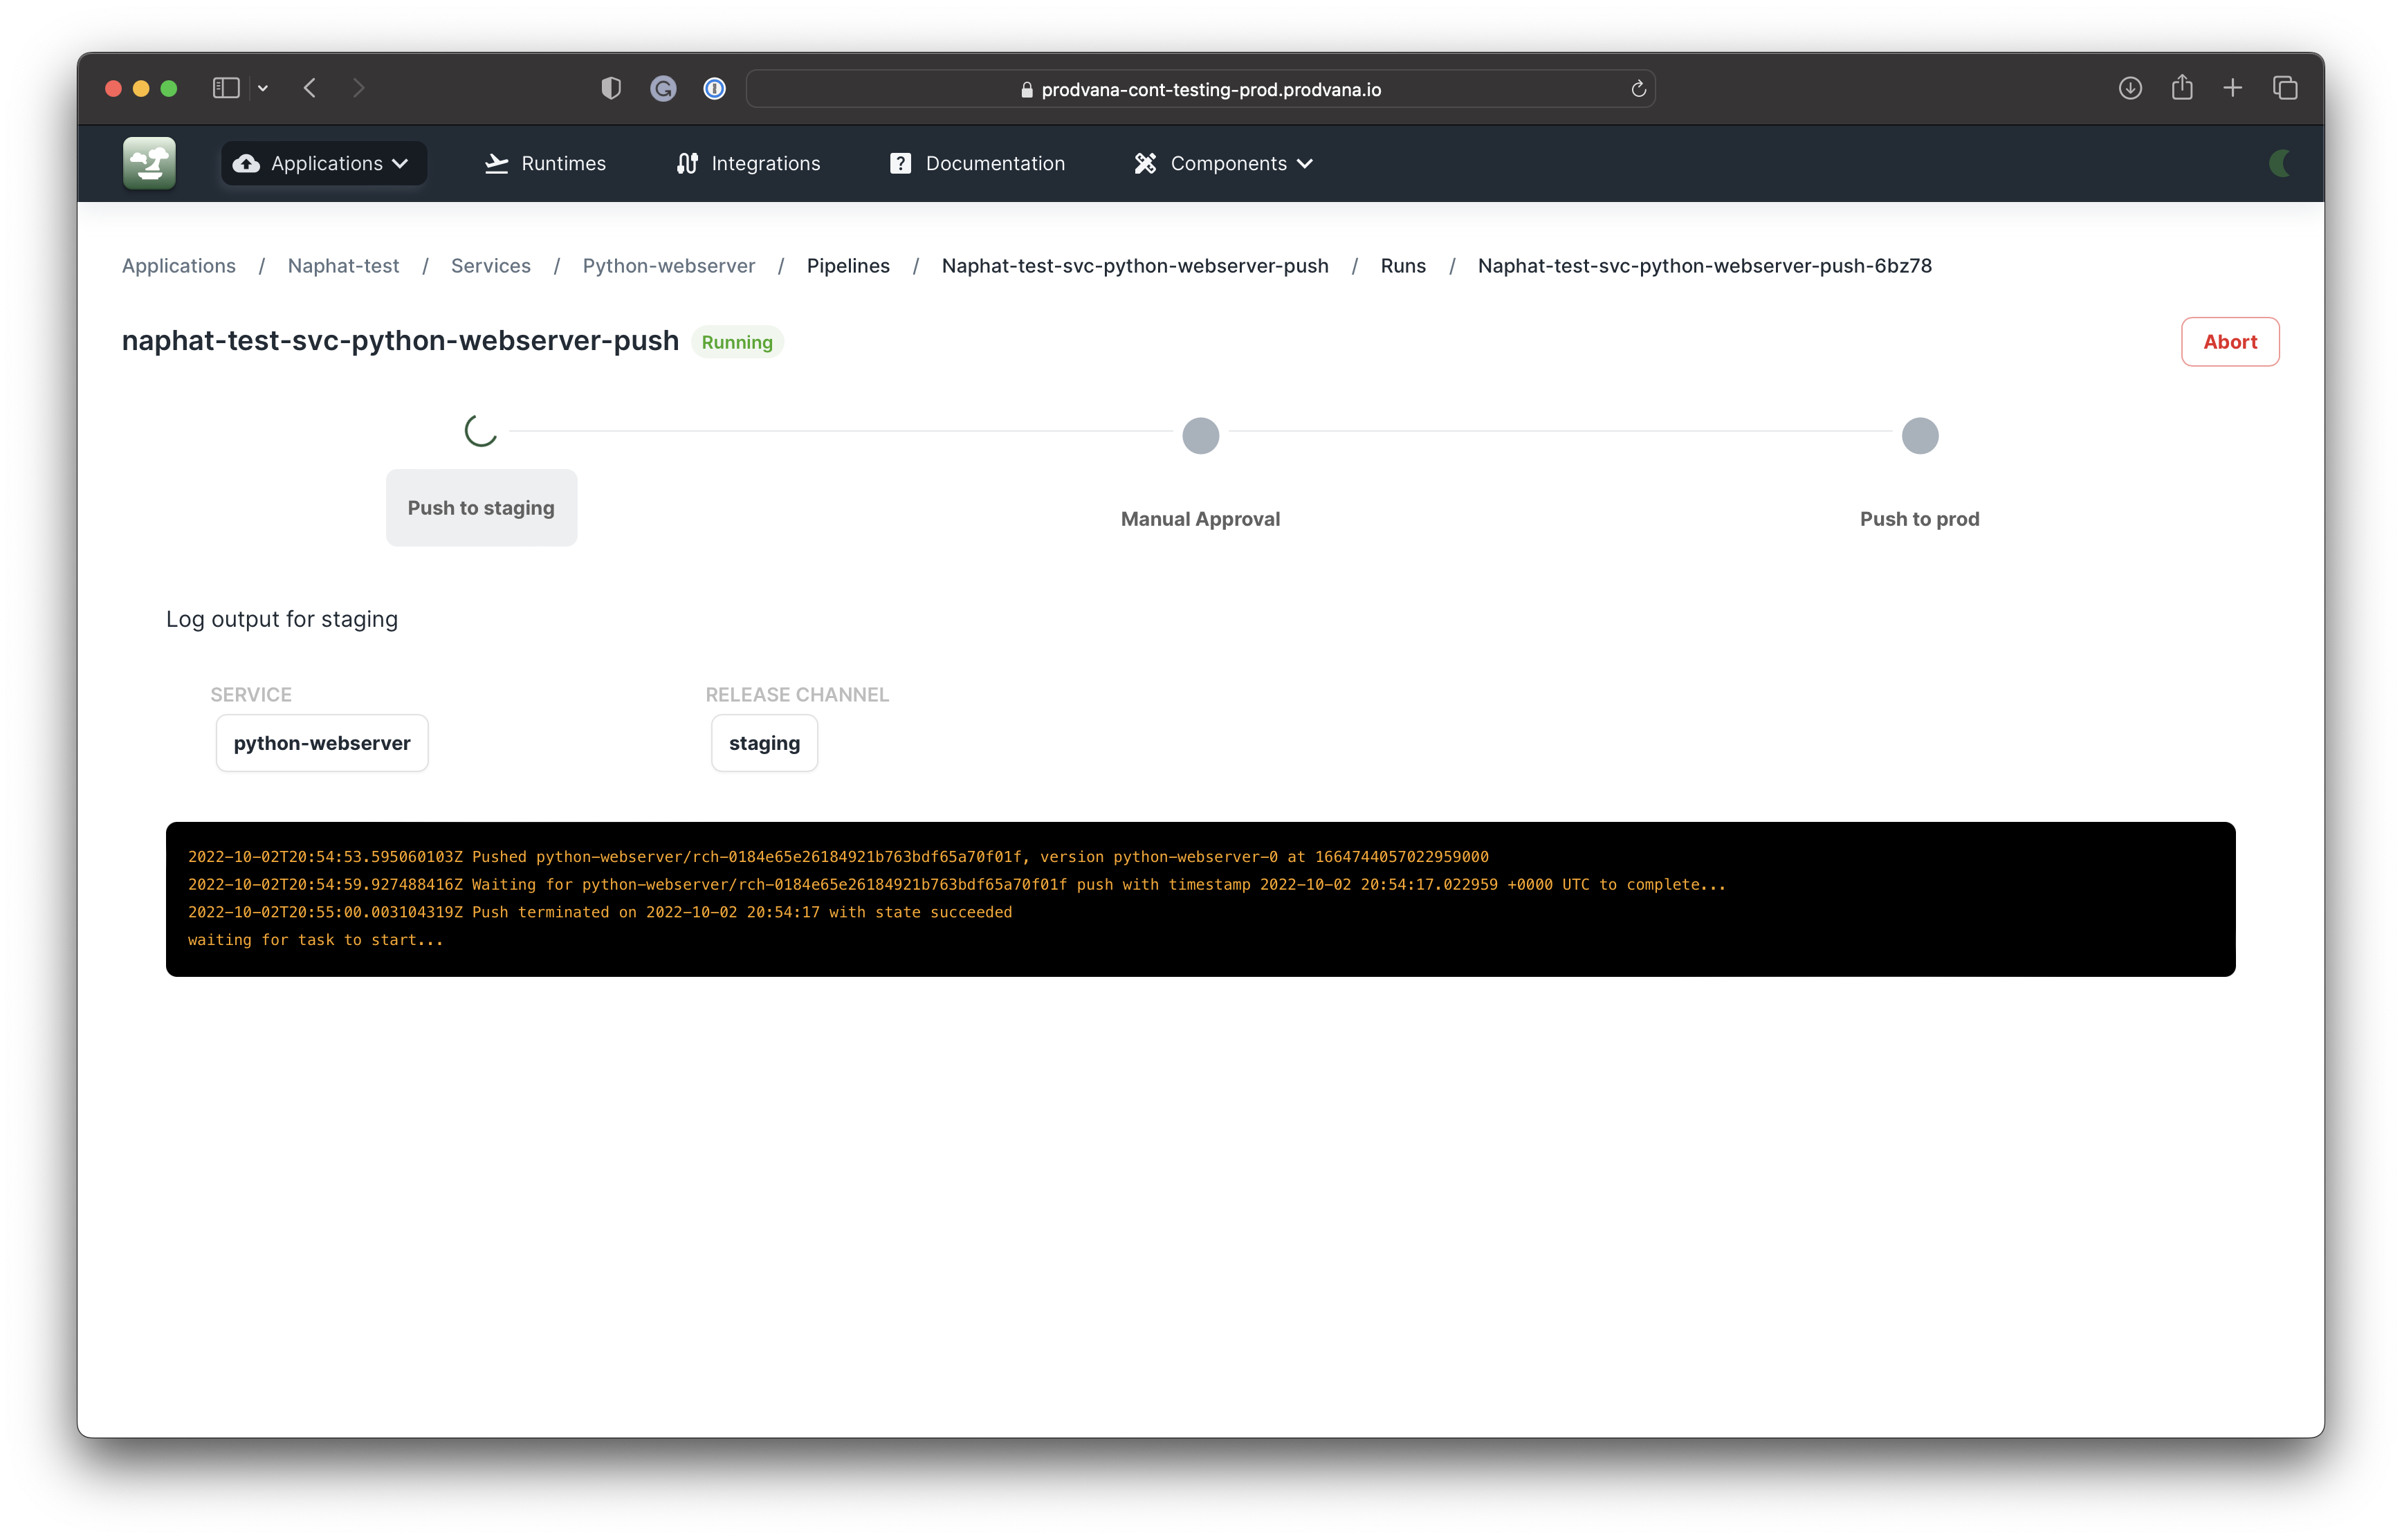Expand the sidebar options chevron
The width and height of the screenshot is (2402, 1540).
[263, 88]
